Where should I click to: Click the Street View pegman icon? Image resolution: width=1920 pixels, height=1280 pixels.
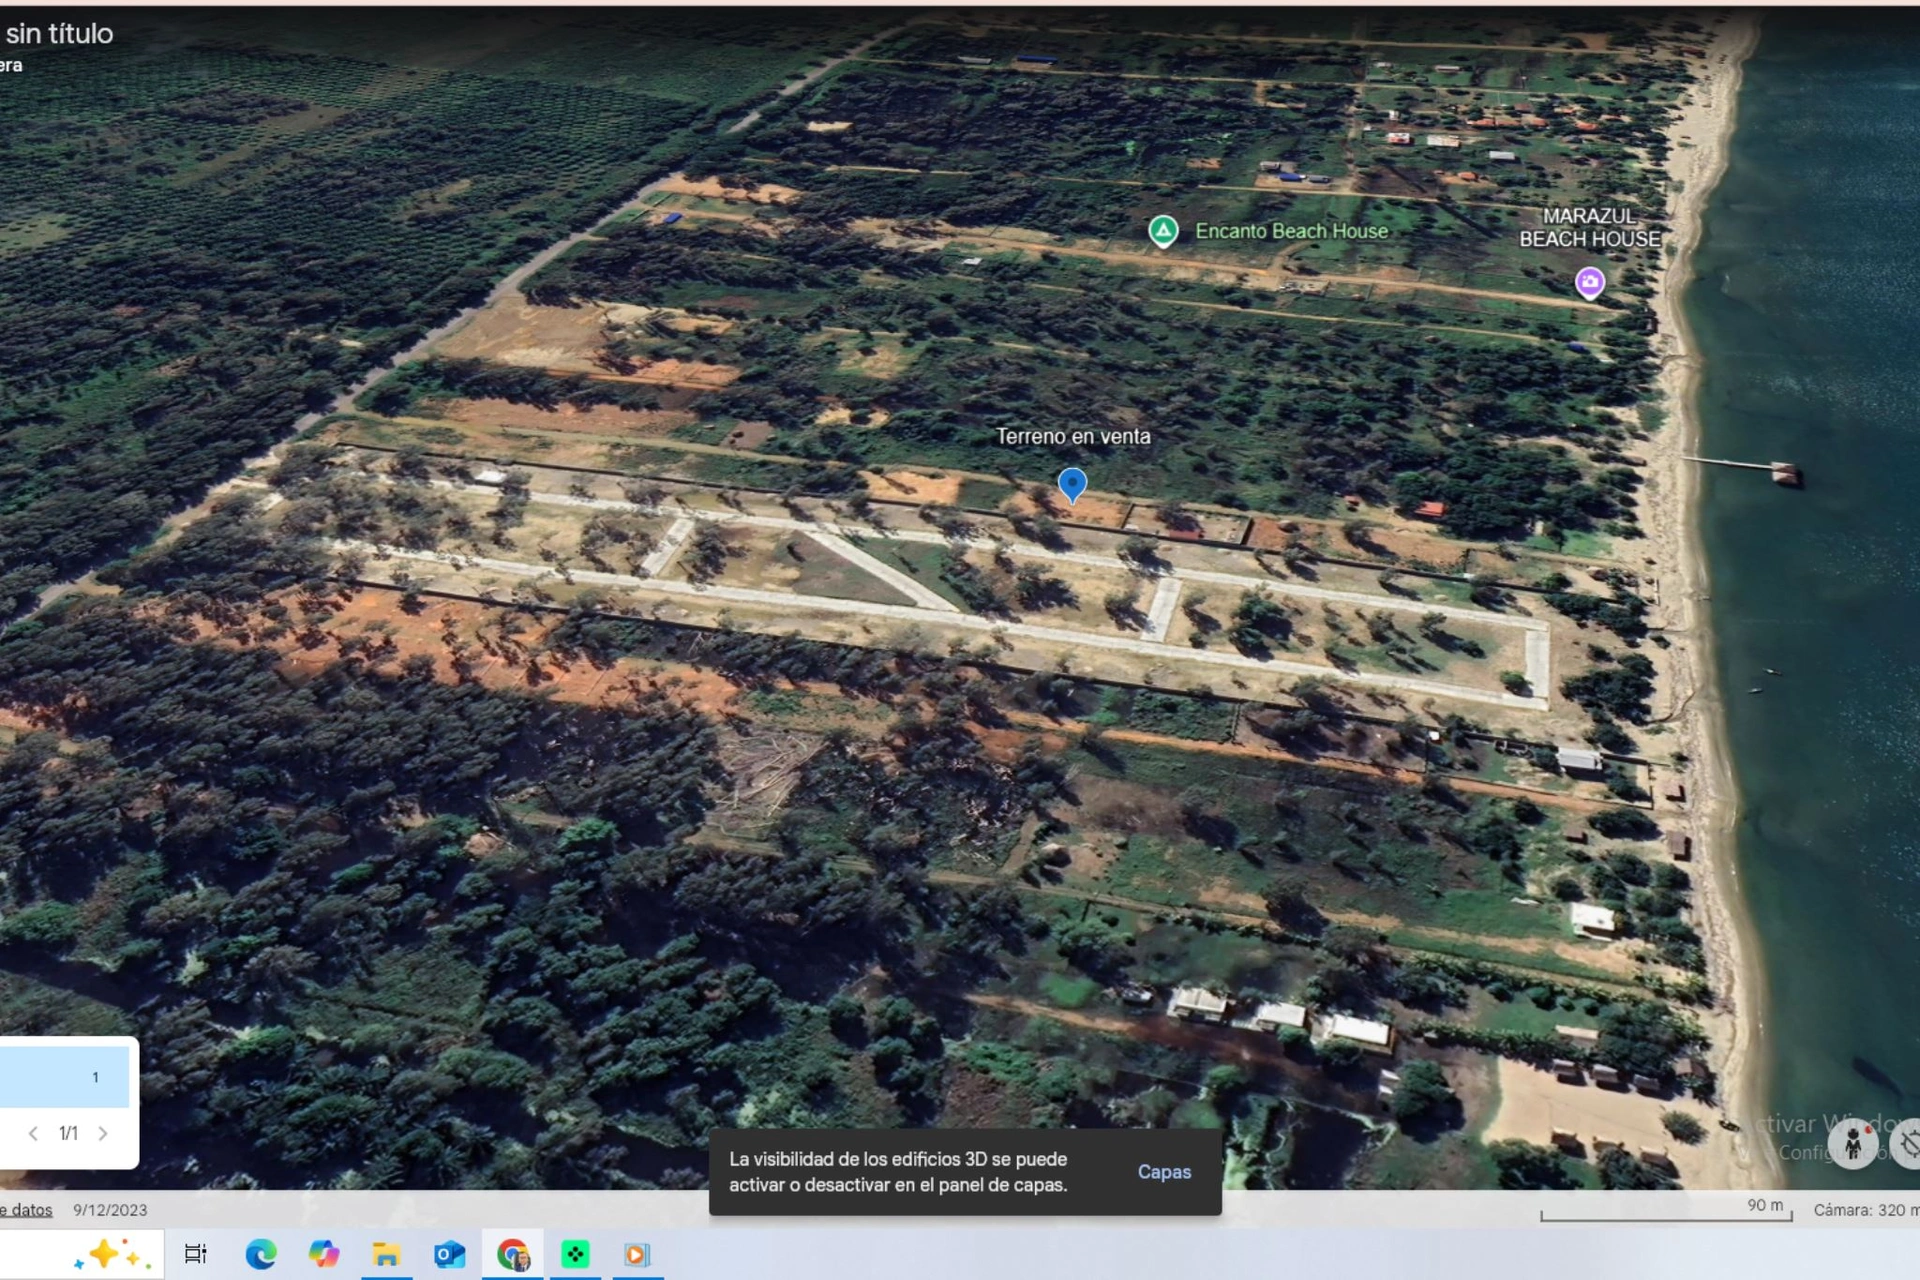coord(1852,1142)
